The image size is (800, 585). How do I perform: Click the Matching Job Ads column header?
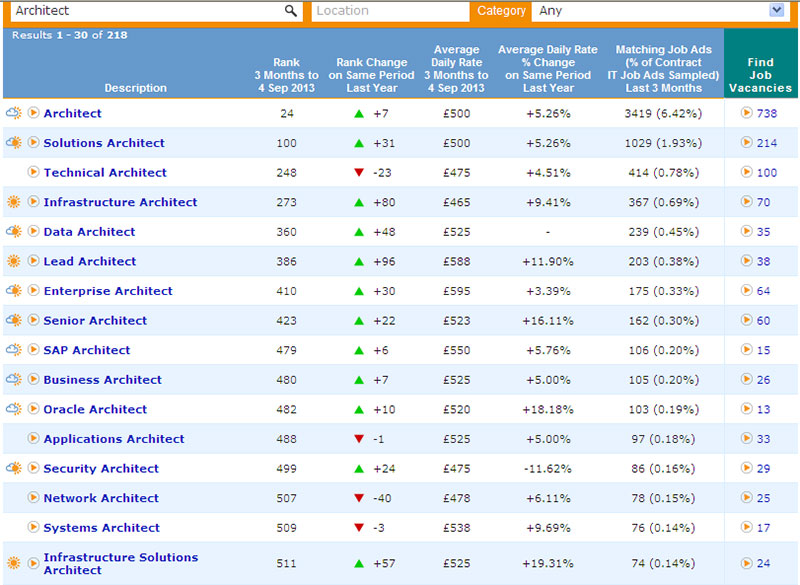[663, 68]
